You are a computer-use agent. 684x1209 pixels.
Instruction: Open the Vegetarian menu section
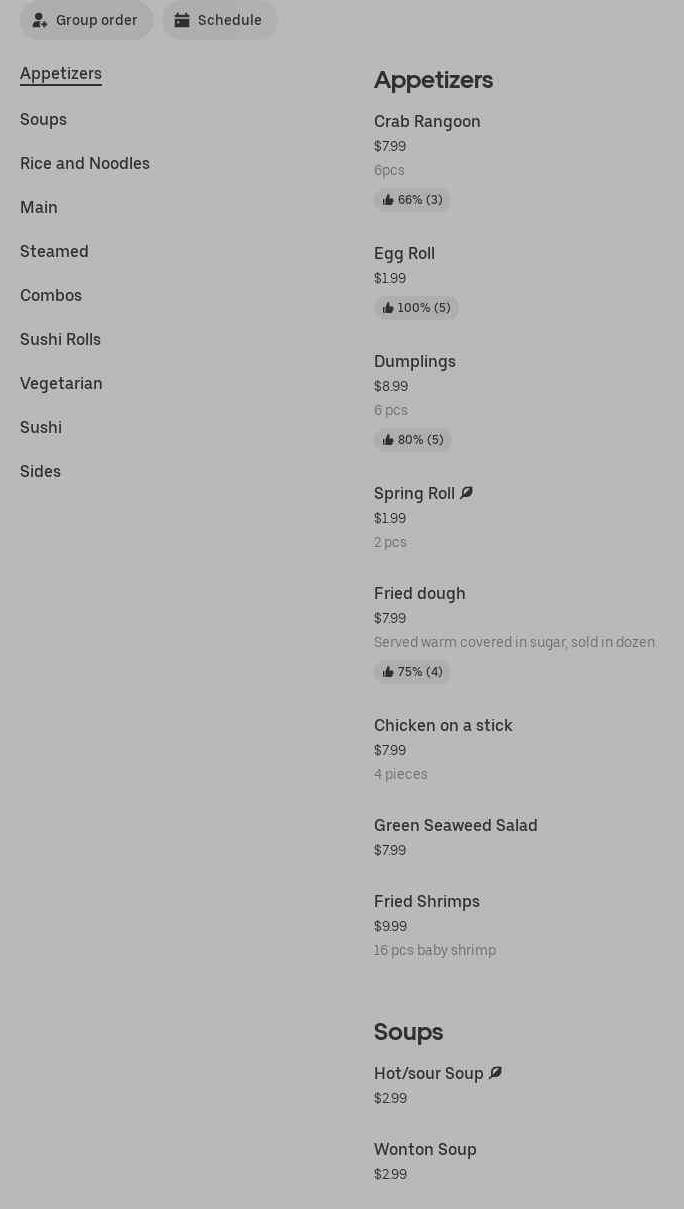click(x=61, y=383)
